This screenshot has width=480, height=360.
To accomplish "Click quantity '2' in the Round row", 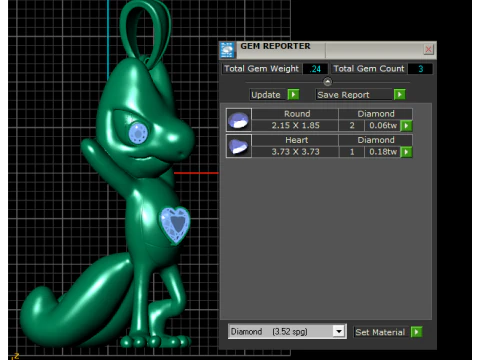I will tap(352, 125).
